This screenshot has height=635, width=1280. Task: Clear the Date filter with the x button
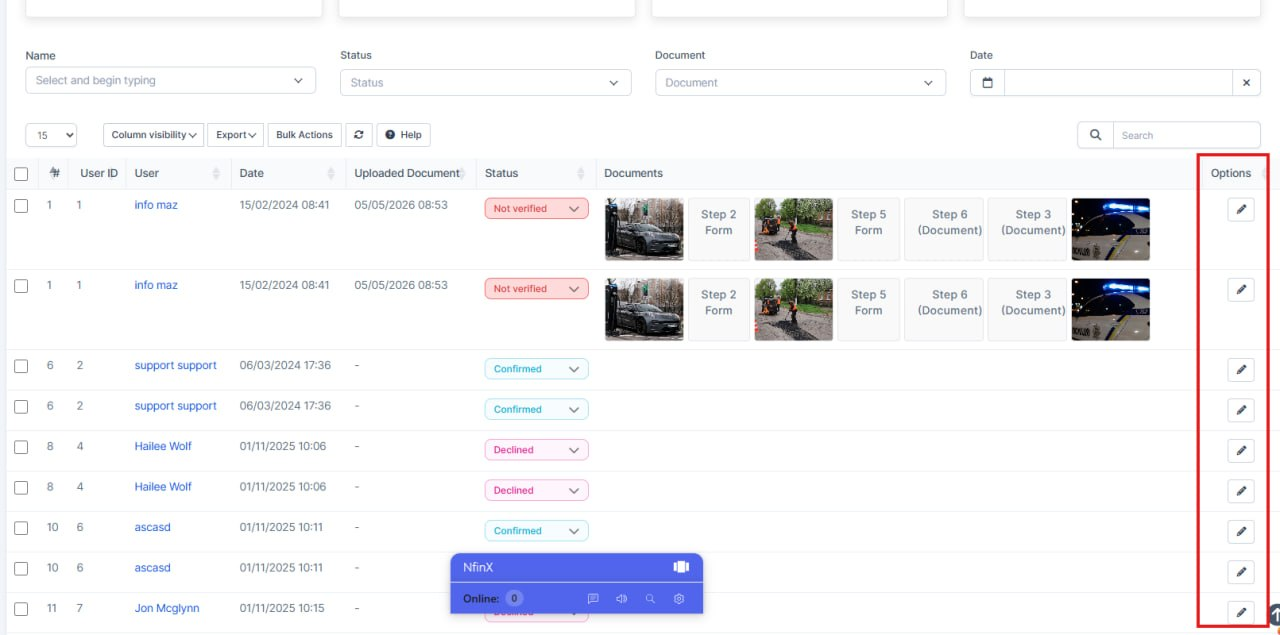point(1246,83)
